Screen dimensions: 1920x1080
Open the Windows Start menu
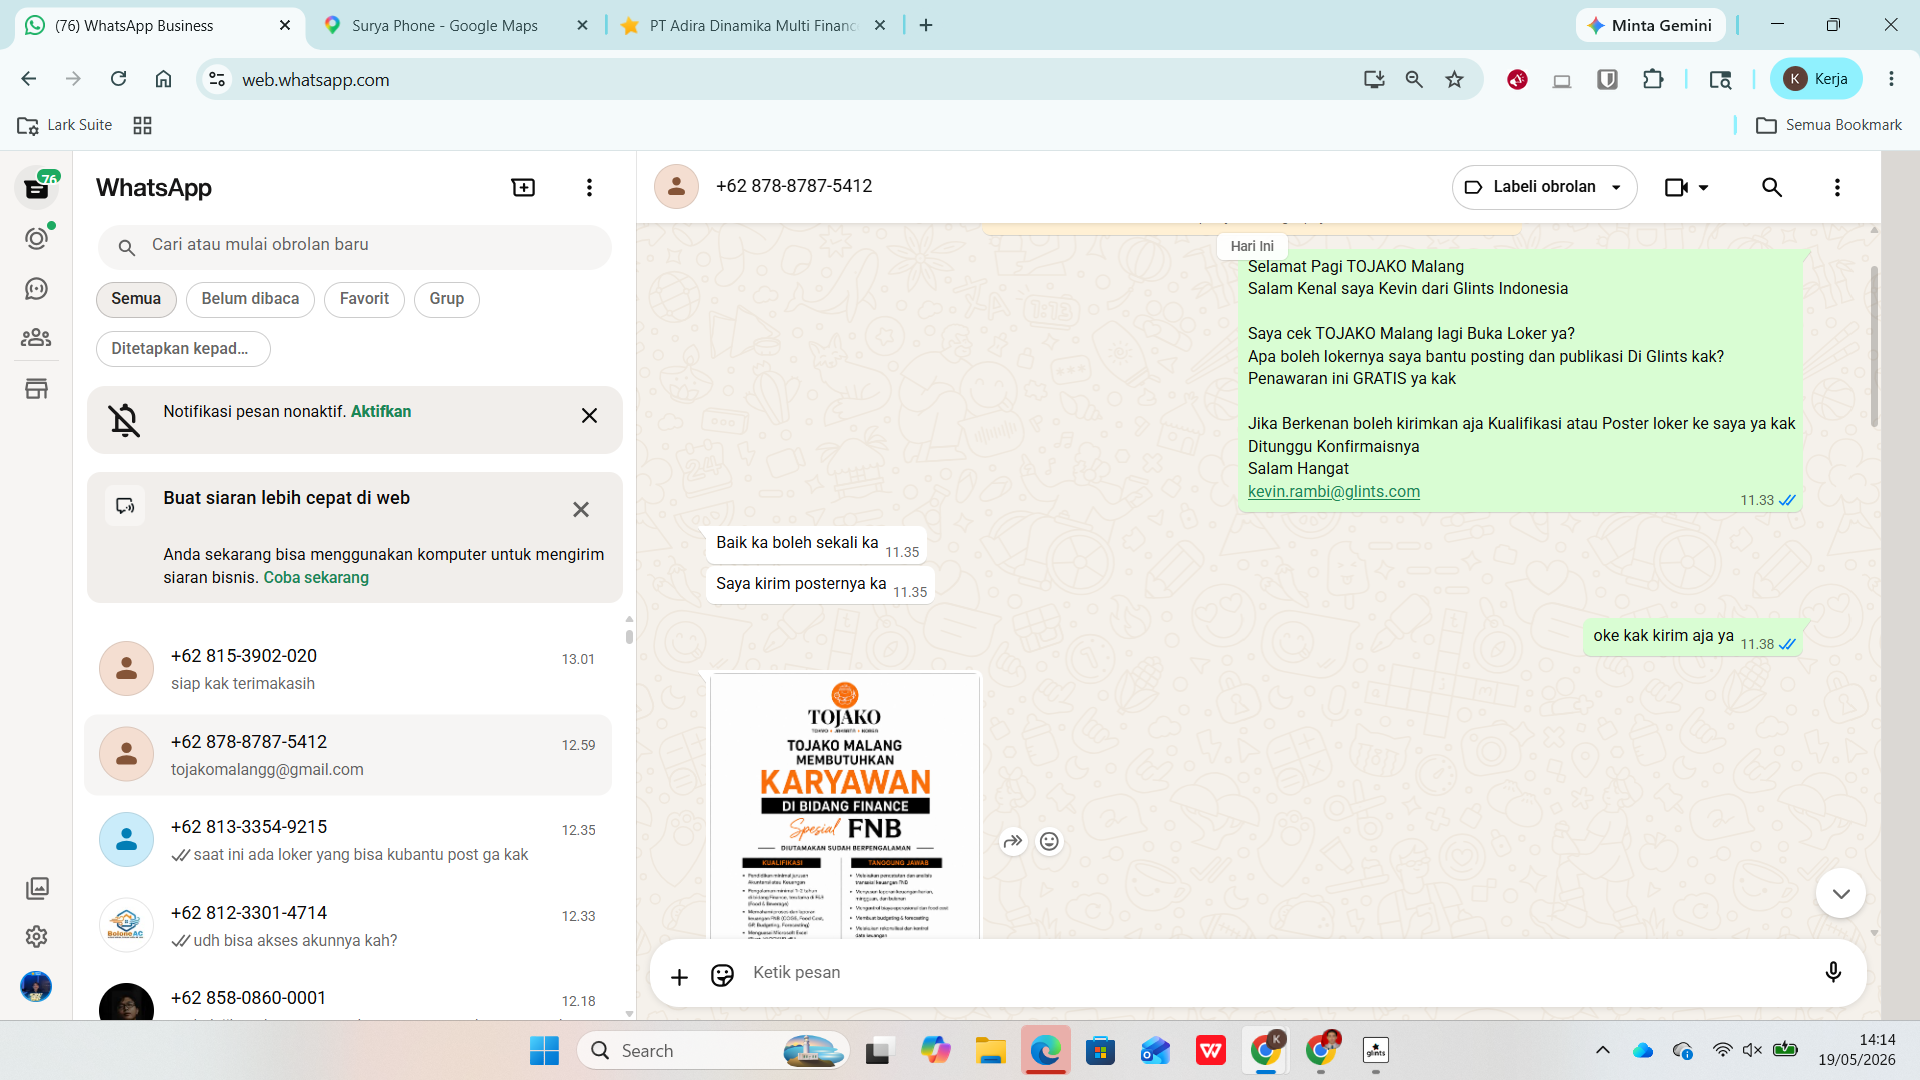click(x=544, y=1051)
